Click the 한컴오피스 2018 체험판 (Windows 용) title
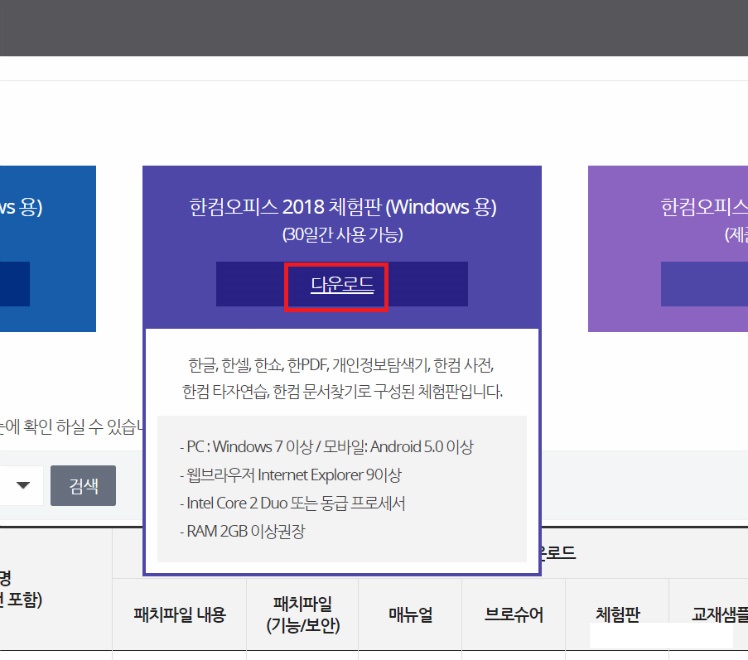 click(343, 207)
